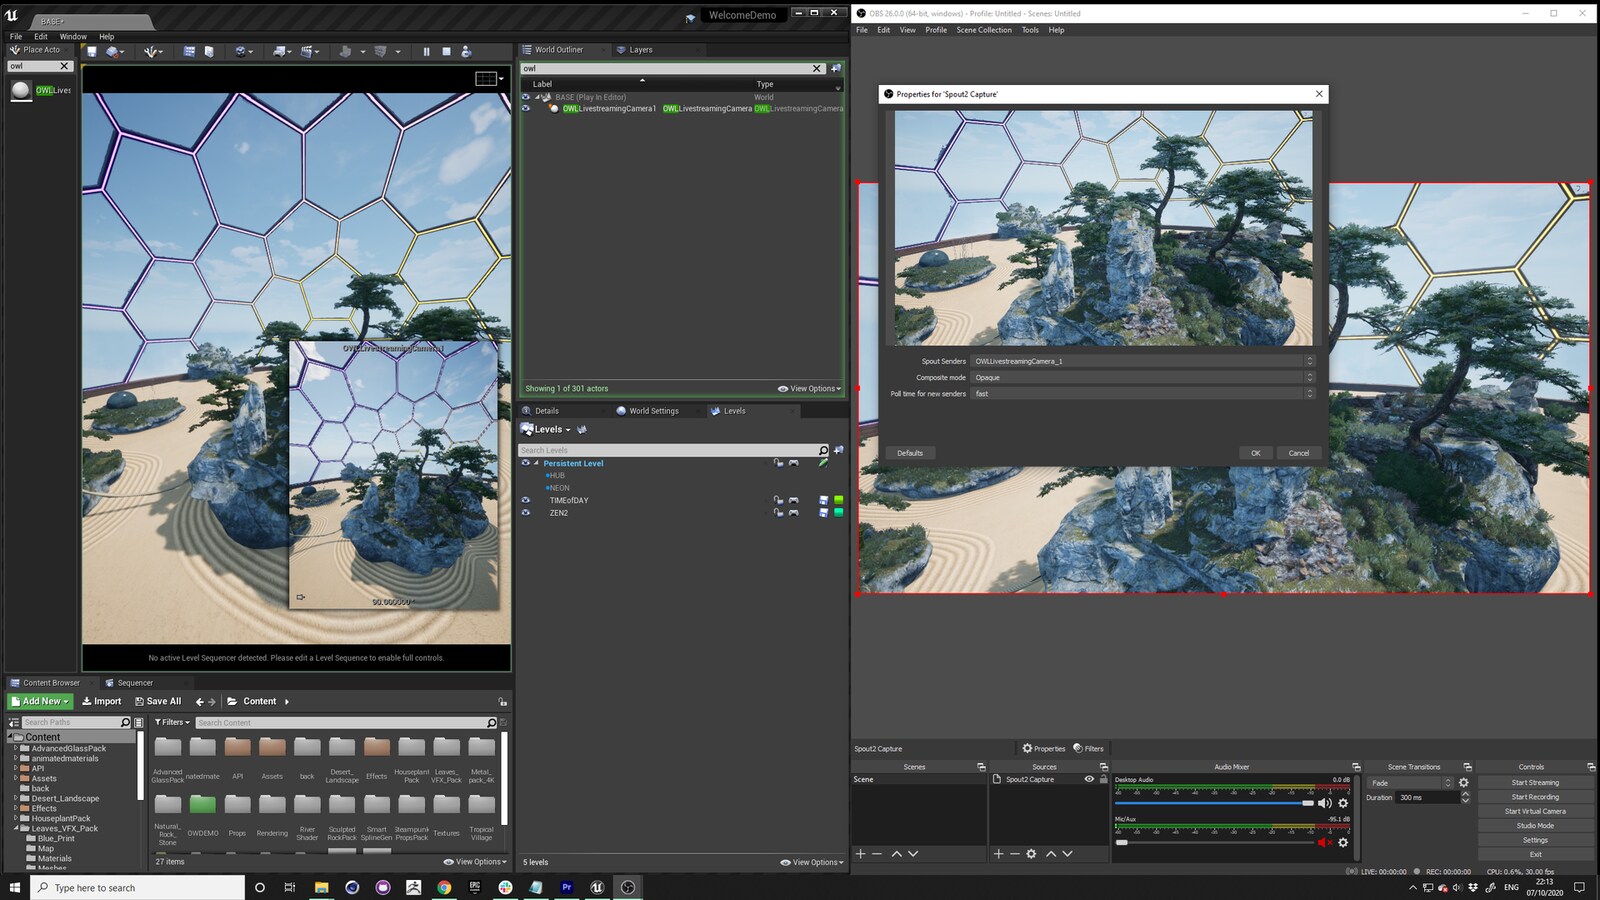This screenshot has height=900, width=1600.
Task: Open World Outliner View Options
Action: [x=809, y=388]
